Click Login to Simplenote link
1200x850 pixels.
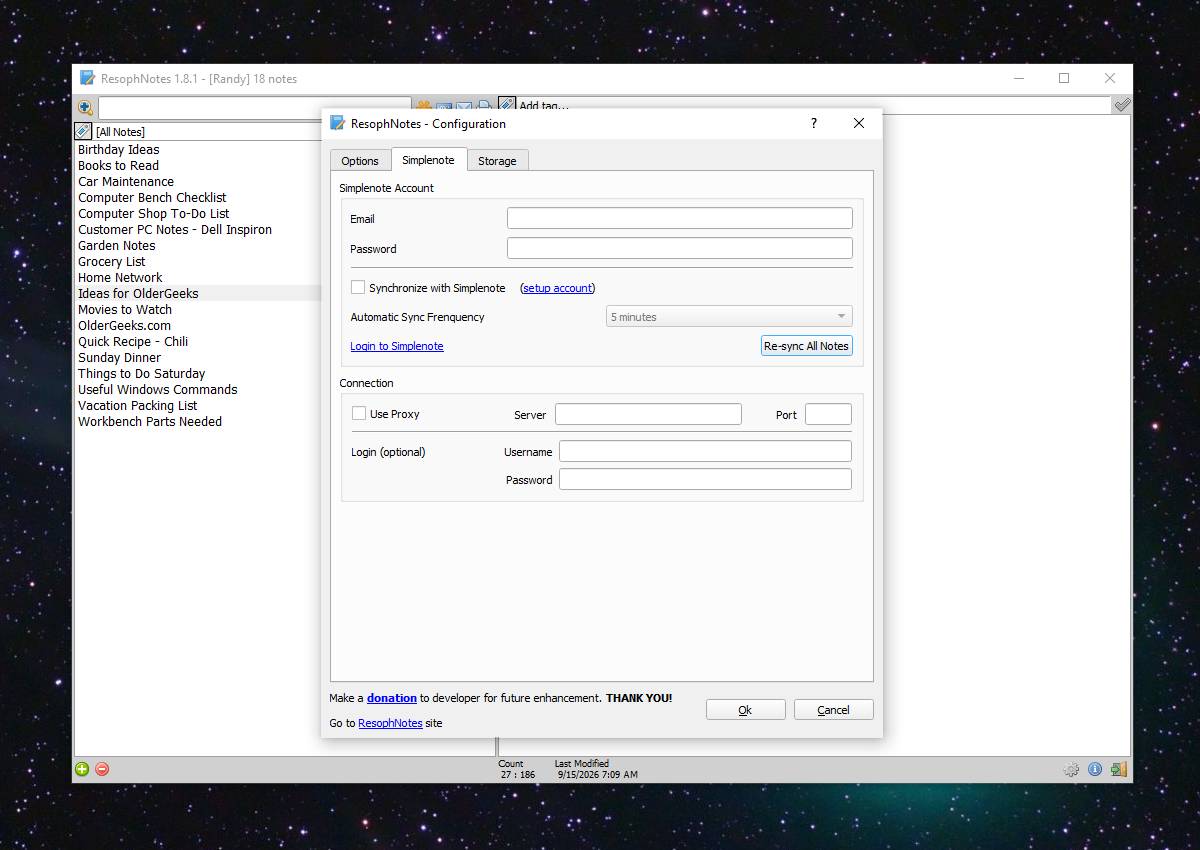coord(397,346)
